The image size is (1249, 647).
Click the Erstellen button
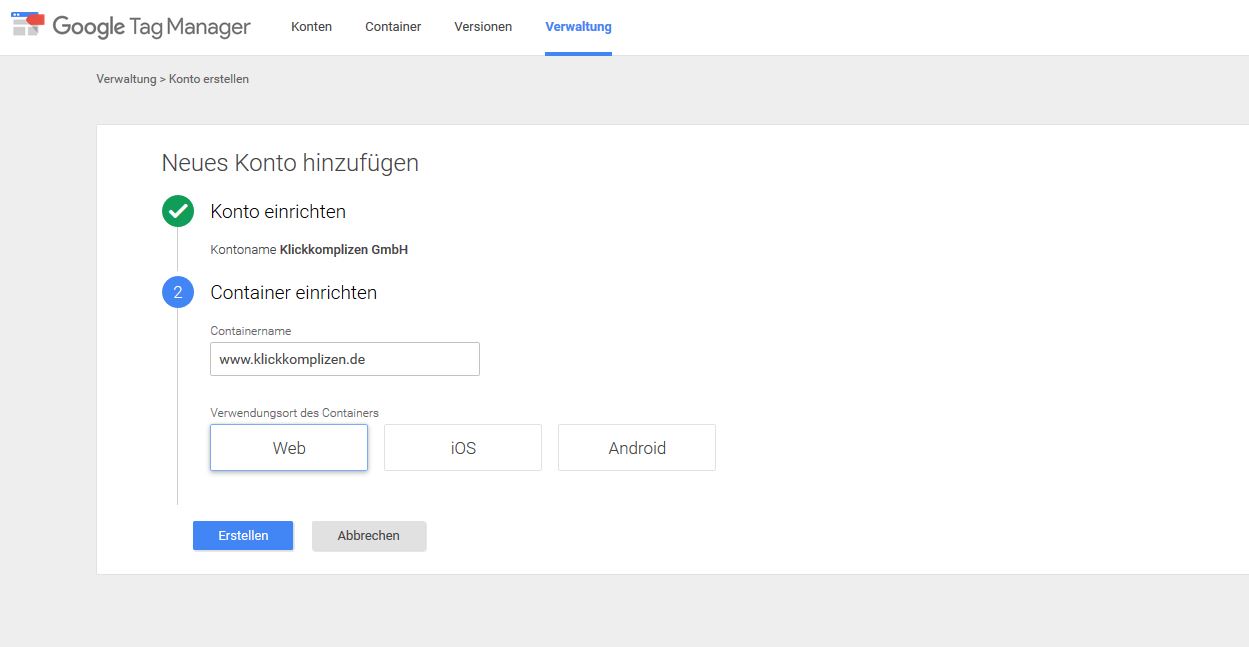coord(243,536)
